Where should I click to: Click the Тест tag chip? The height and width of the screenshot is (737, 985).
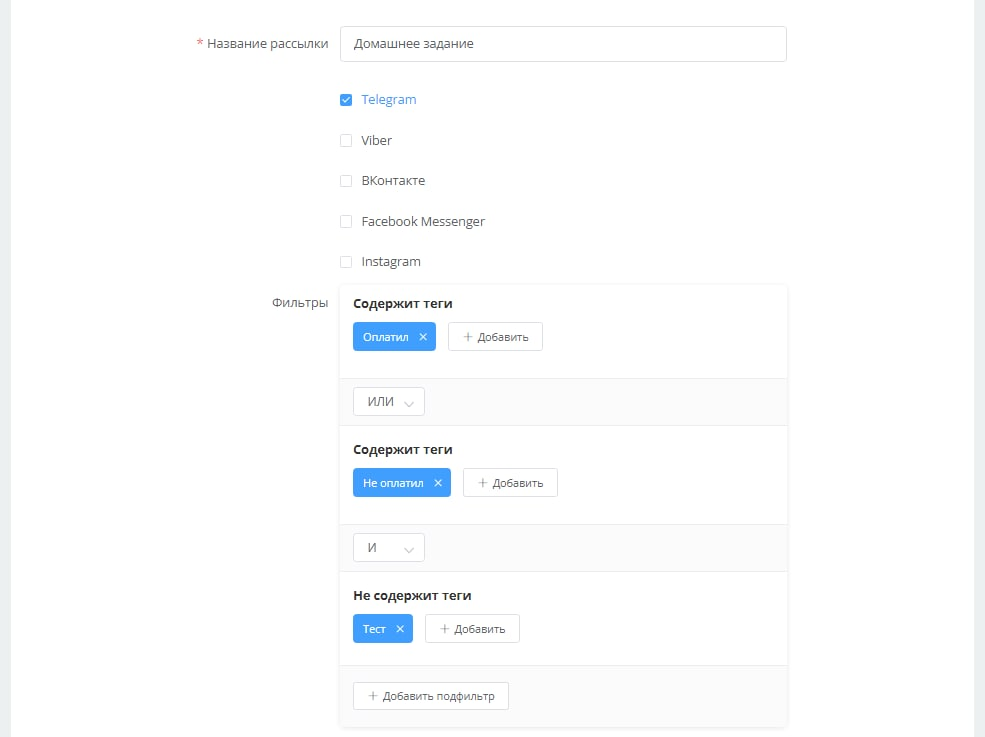pyautogui.click(x=374, y=629)
